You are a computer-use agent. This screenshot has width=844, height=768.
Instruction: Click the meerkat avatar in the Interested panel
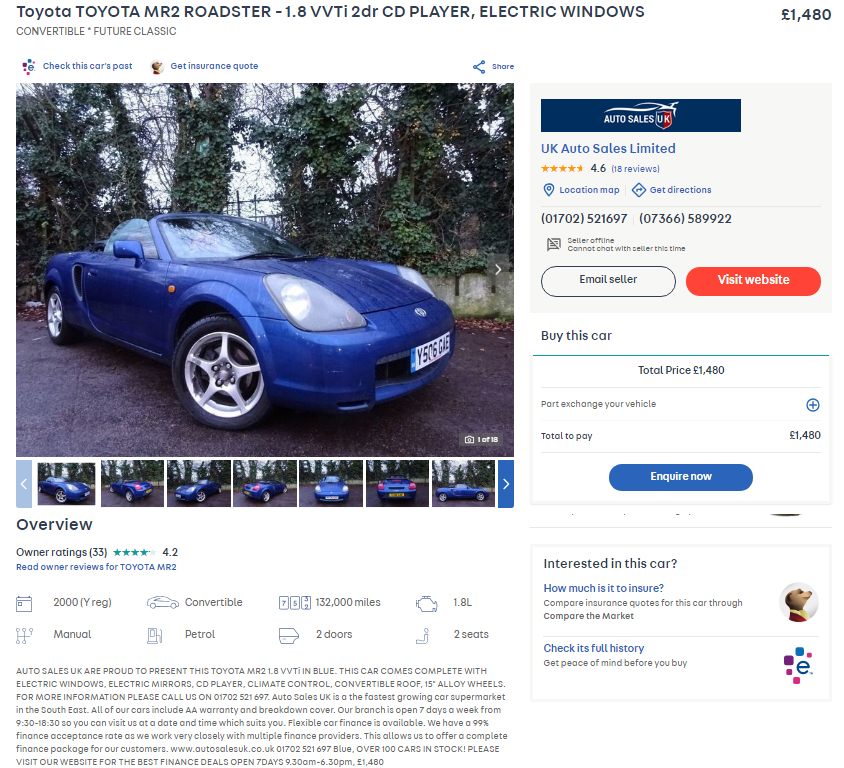click(x=798, y=602)
